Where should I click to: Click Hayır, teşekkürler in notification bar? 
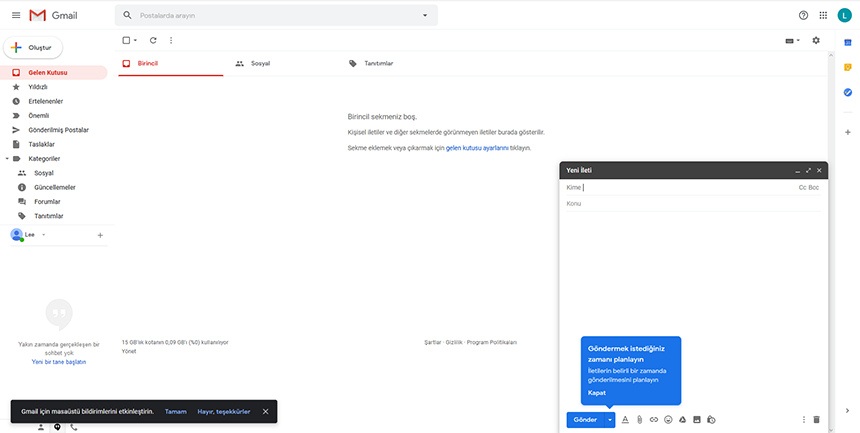tap(224, 412)
